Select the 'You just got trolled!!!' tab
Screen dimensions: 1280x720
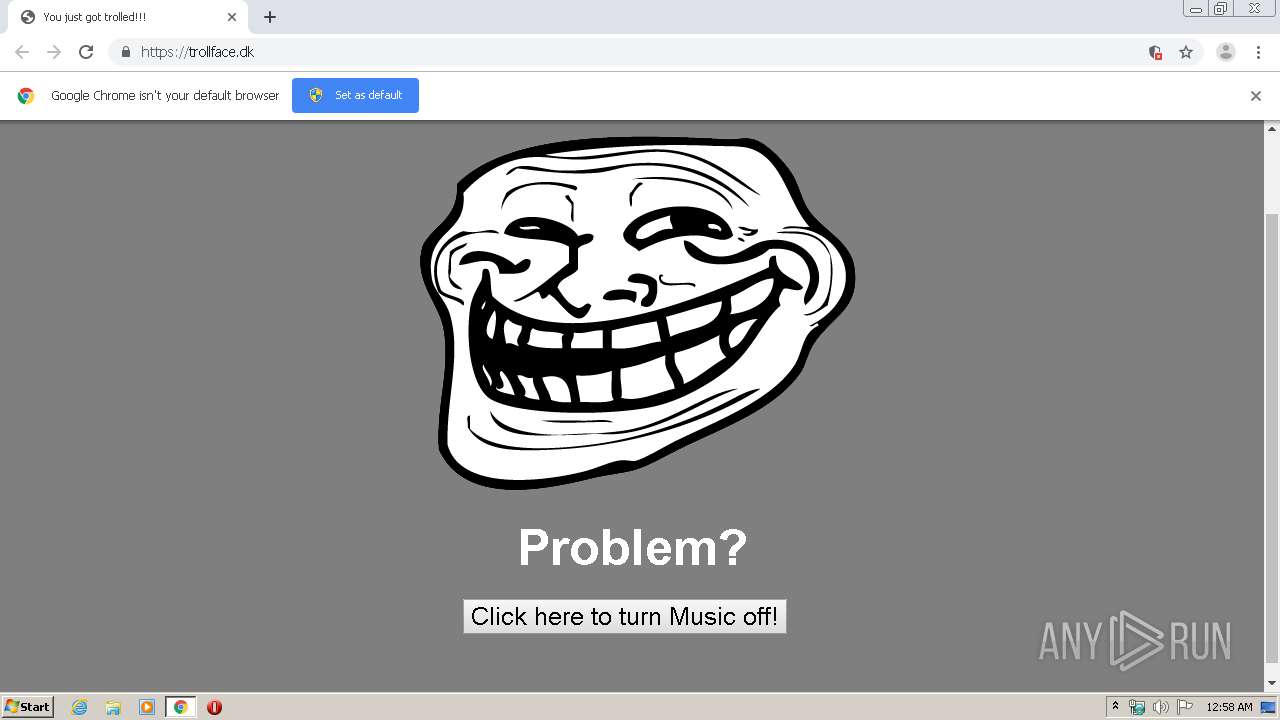127,17
